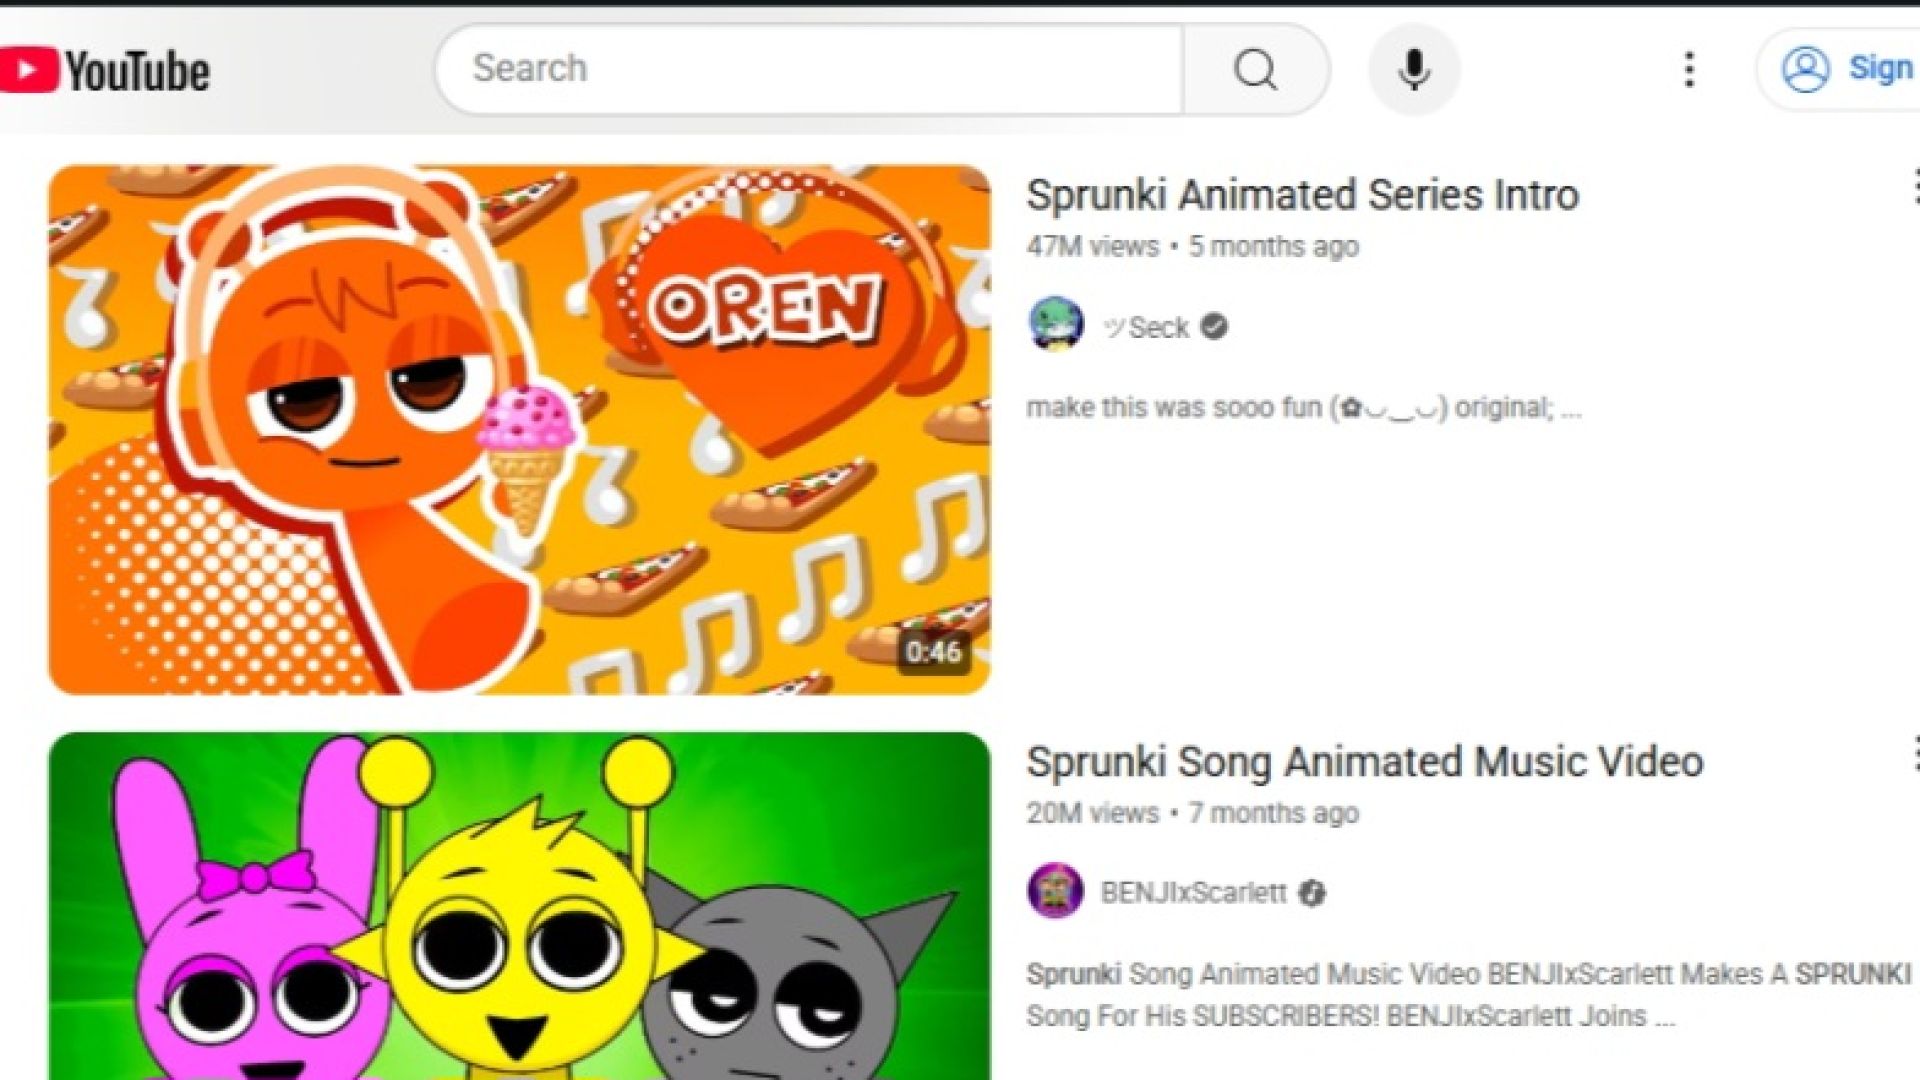Open more options for Sprunki Animated Series Intro

point(1913,187)
